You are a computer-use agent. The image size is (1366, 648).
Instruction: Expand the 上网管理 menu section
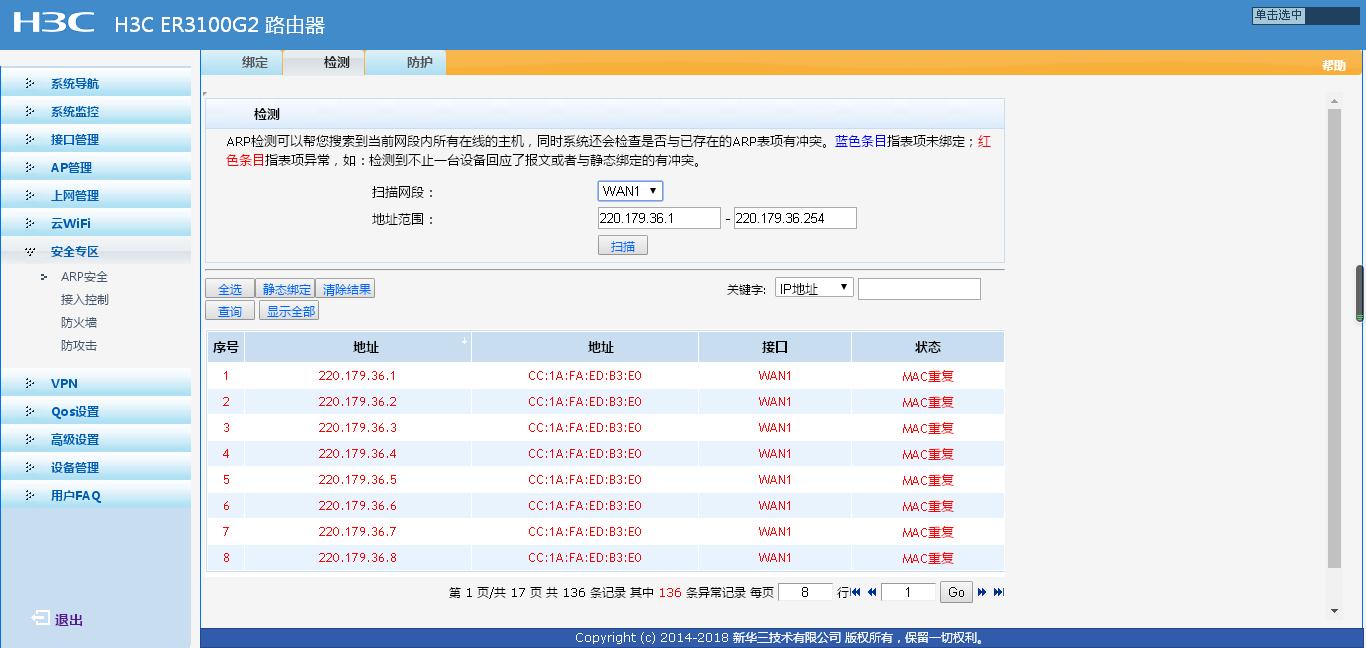[x=74, y=196]
